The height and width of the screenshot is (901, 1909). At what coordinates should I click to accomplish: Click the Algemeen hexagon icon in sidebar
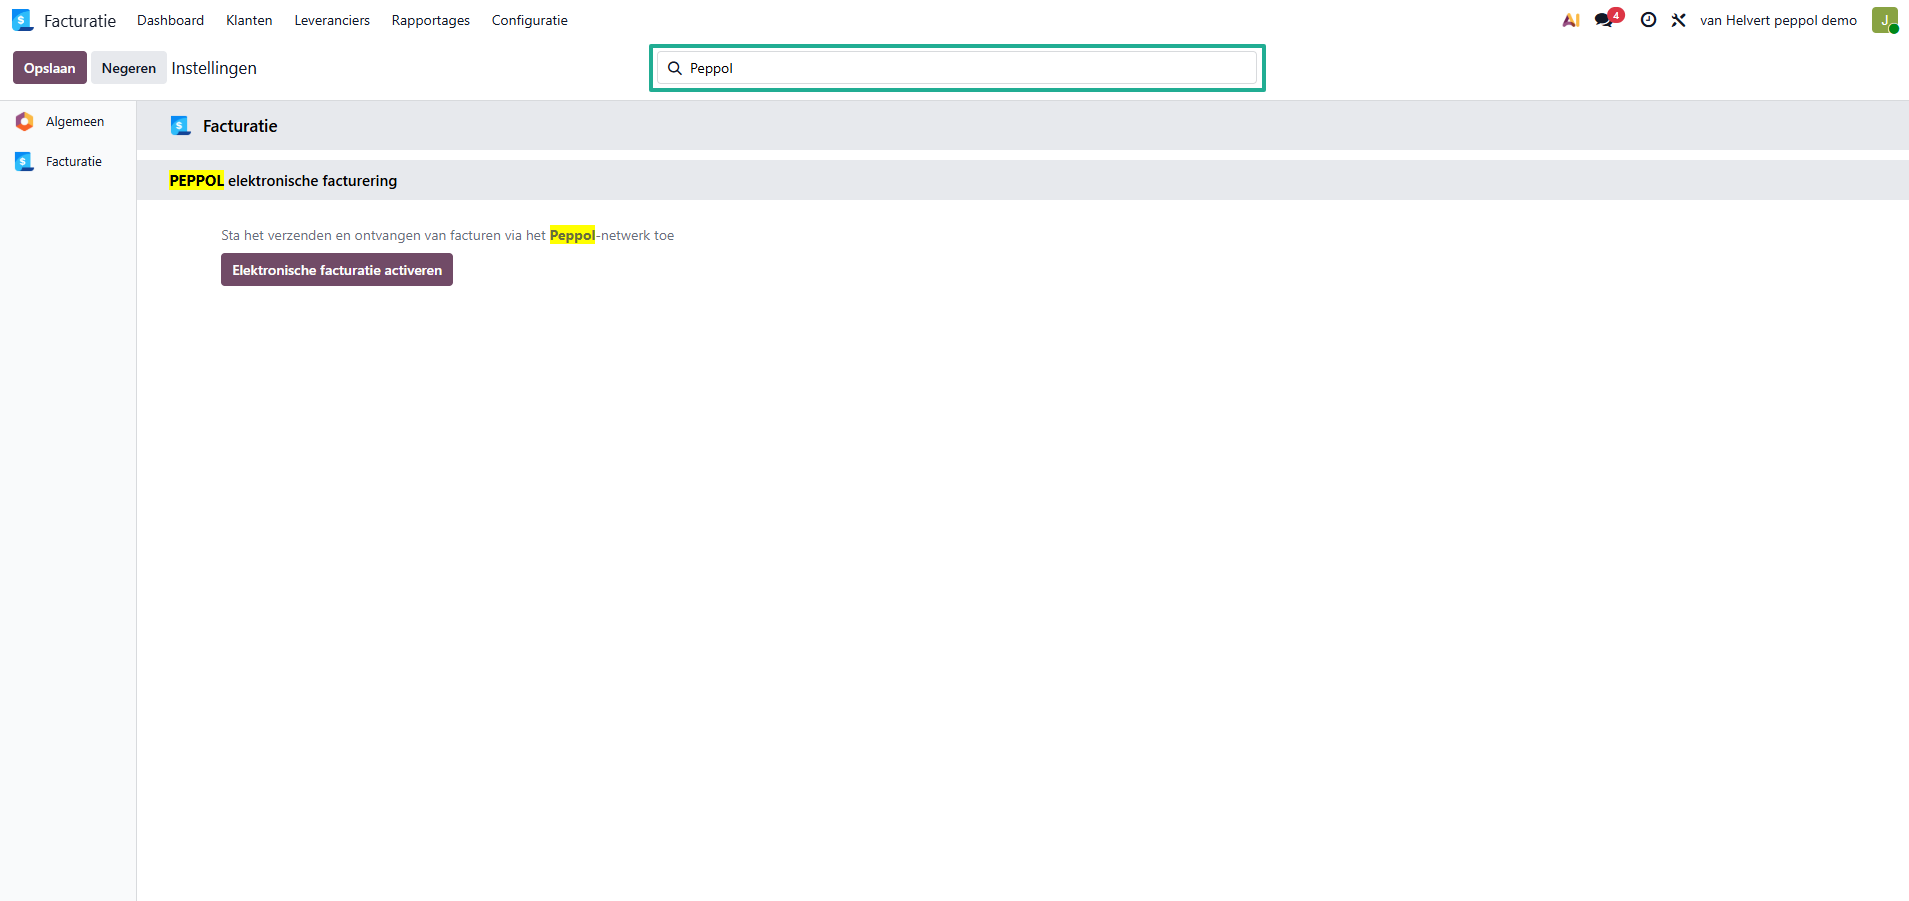click(25, 122)
